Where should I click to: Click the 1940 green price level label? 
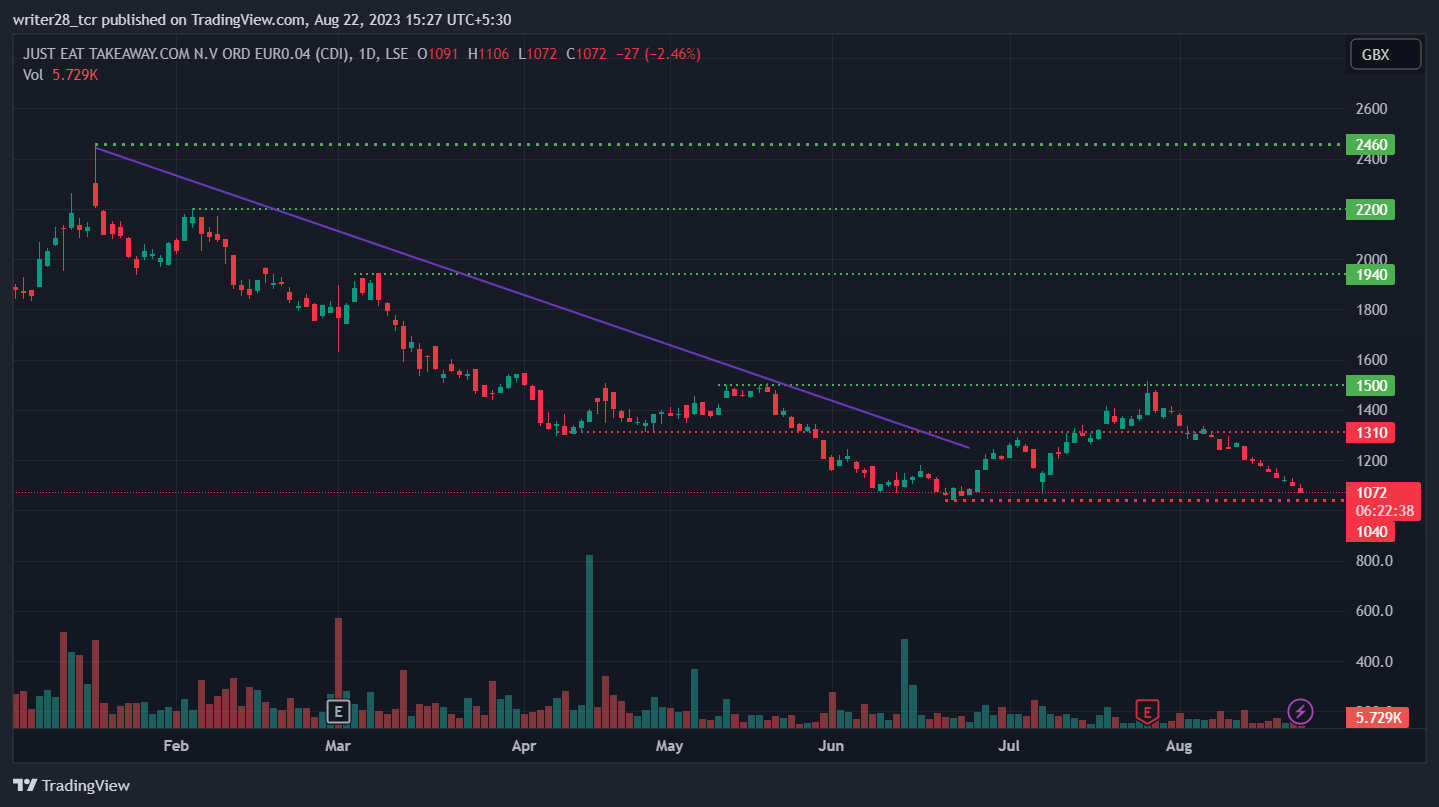(x=1370, y=274)
